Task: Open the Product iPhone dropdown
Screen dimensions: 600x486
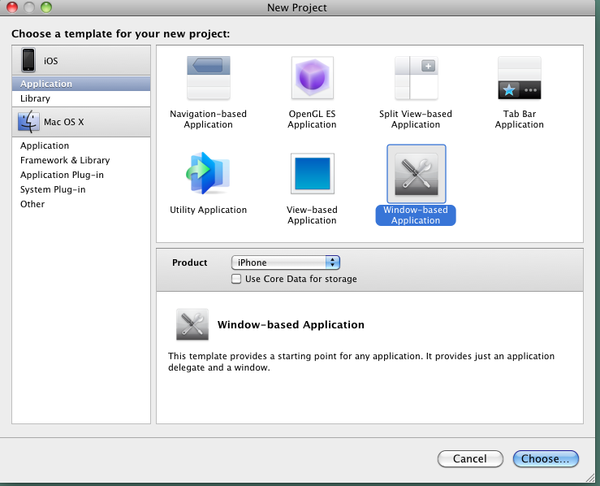Action: pyautogui.click(x=285, y=263)
